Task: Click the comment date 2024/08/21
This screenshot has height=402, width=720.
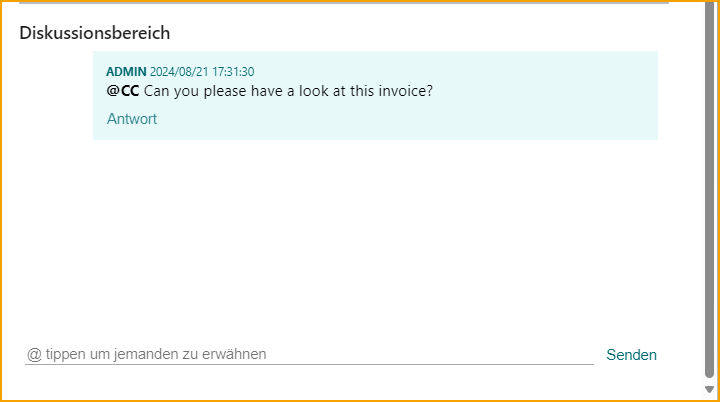Action: [179, 72]
